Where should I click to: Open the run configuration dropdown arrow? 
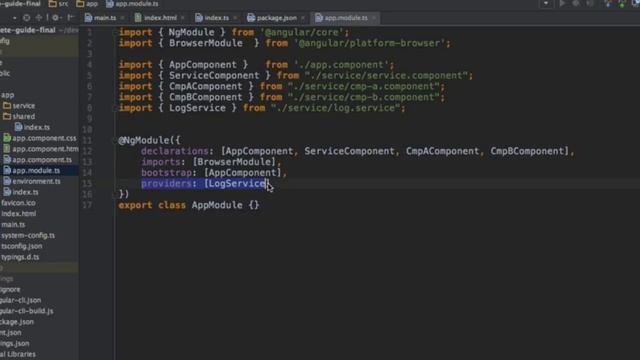pyautogui.click(x=546, y=4)
